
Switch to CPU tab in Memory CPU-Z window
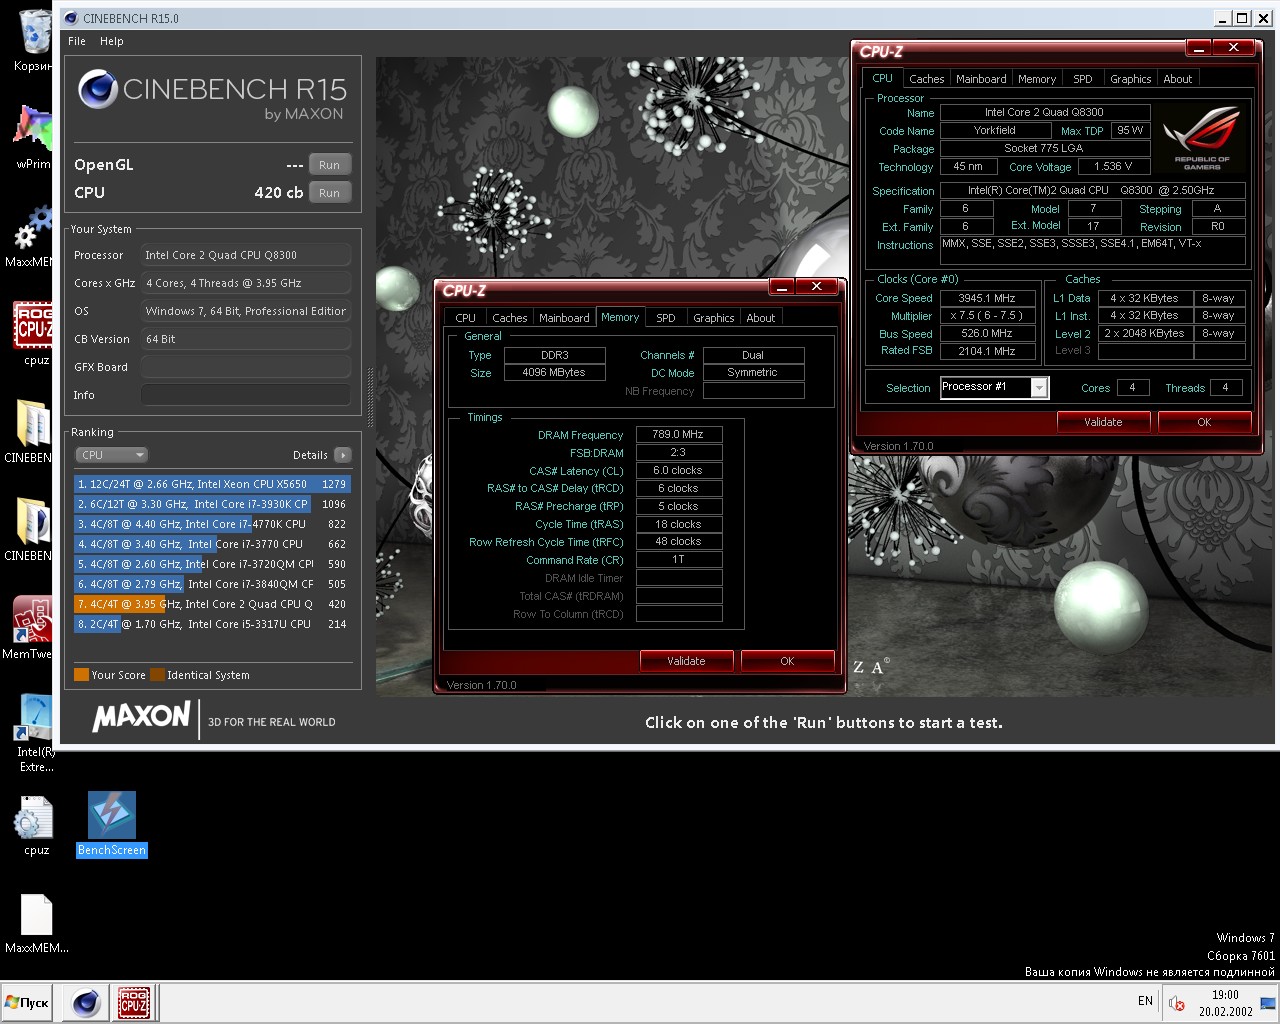tap(466, 318)
